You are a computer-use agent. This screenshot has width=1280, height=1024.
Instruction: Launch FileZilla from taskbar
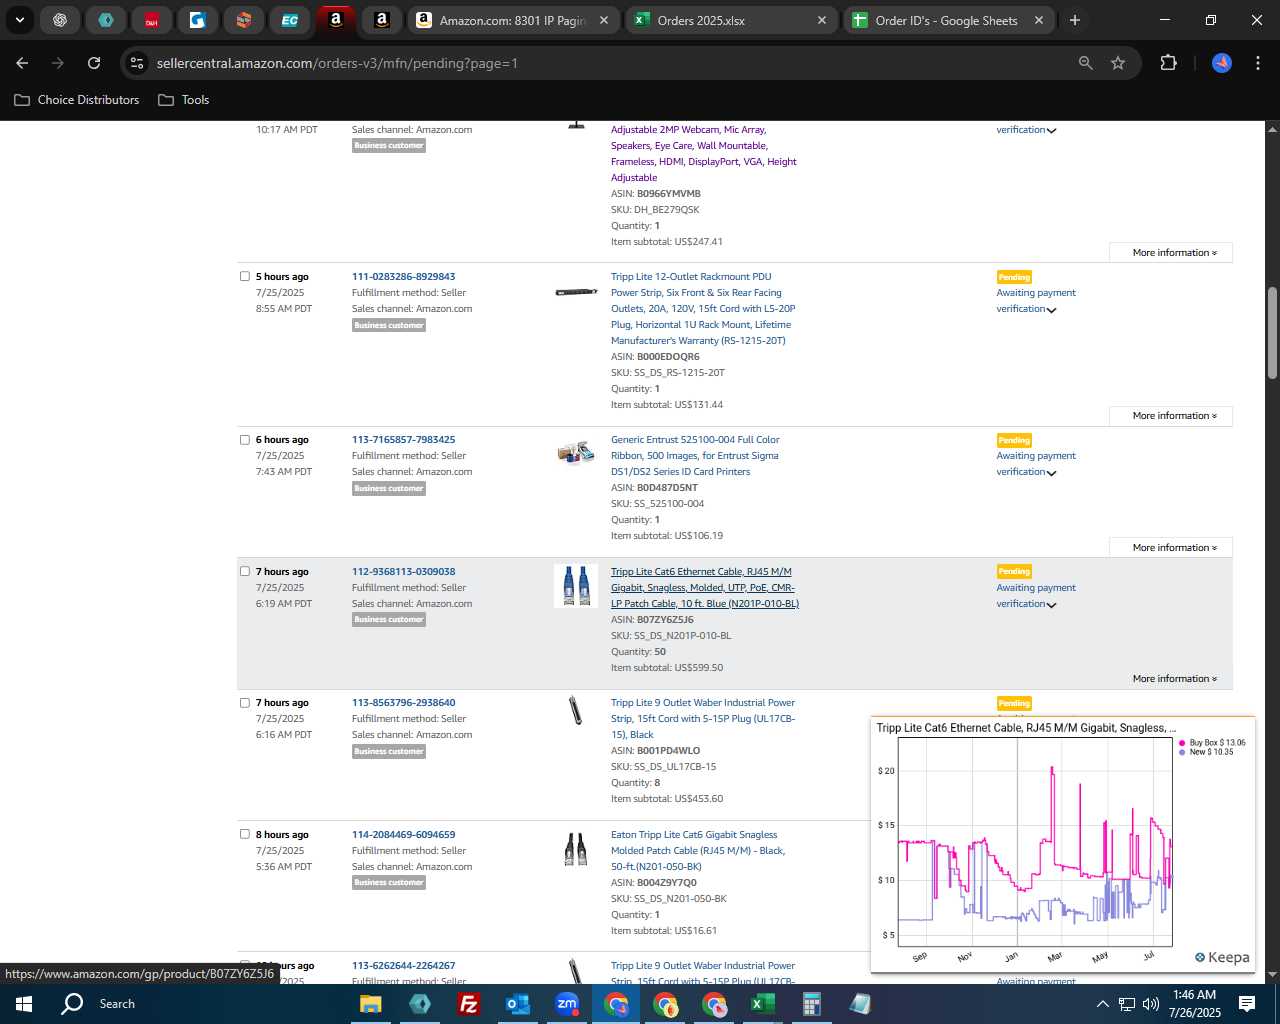468,1004
